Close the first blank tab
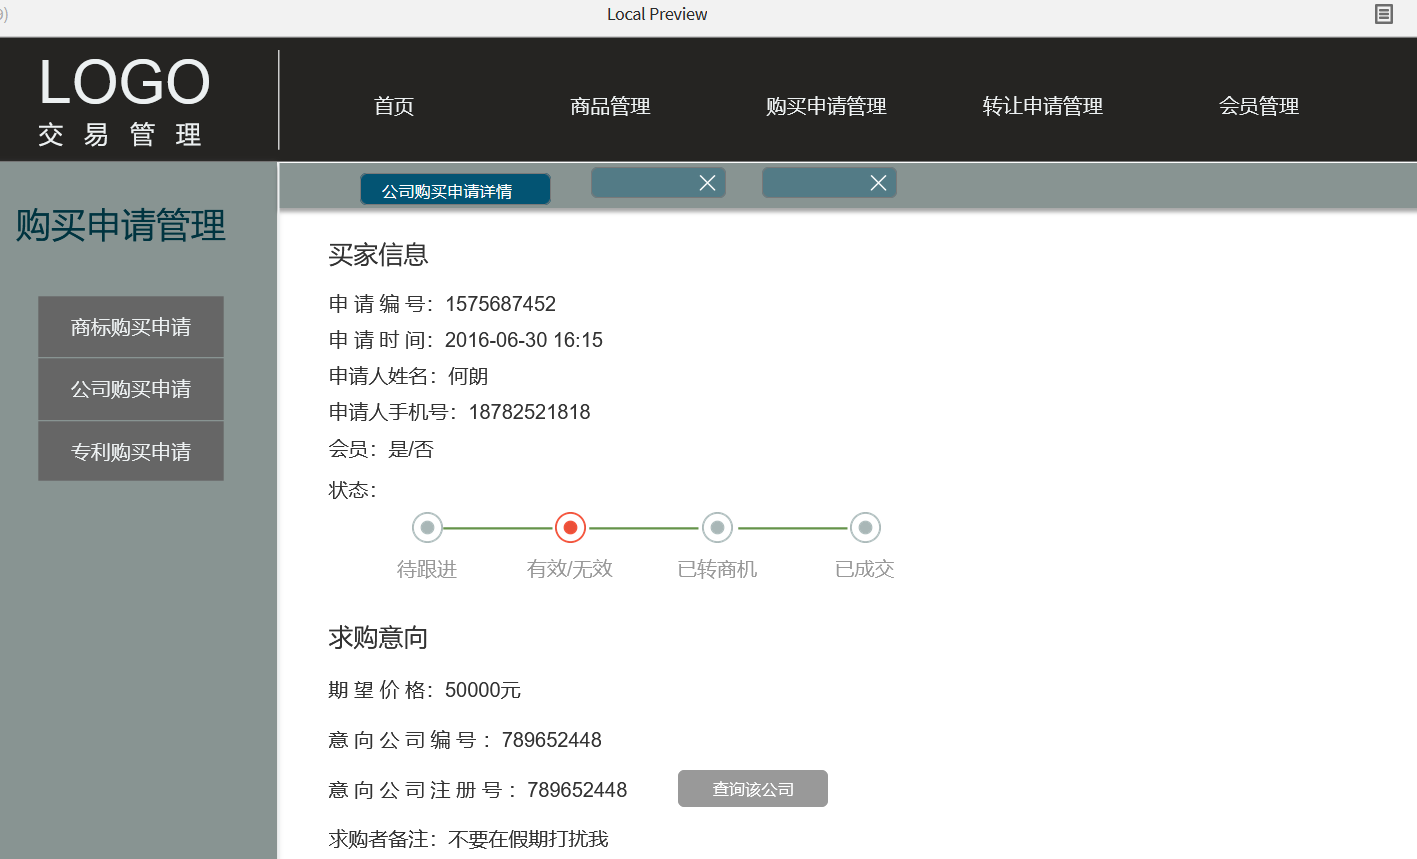The image size is (1417, 859). 707,182
